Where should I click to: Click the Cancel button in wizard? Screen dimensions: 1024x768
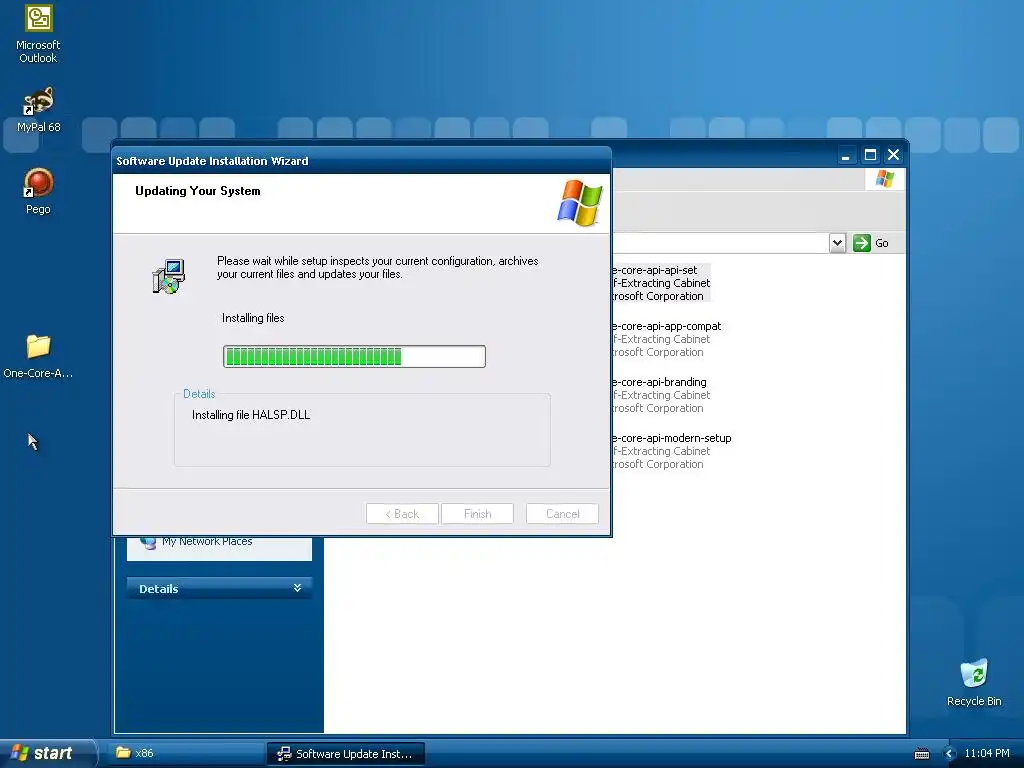point(562,513)
